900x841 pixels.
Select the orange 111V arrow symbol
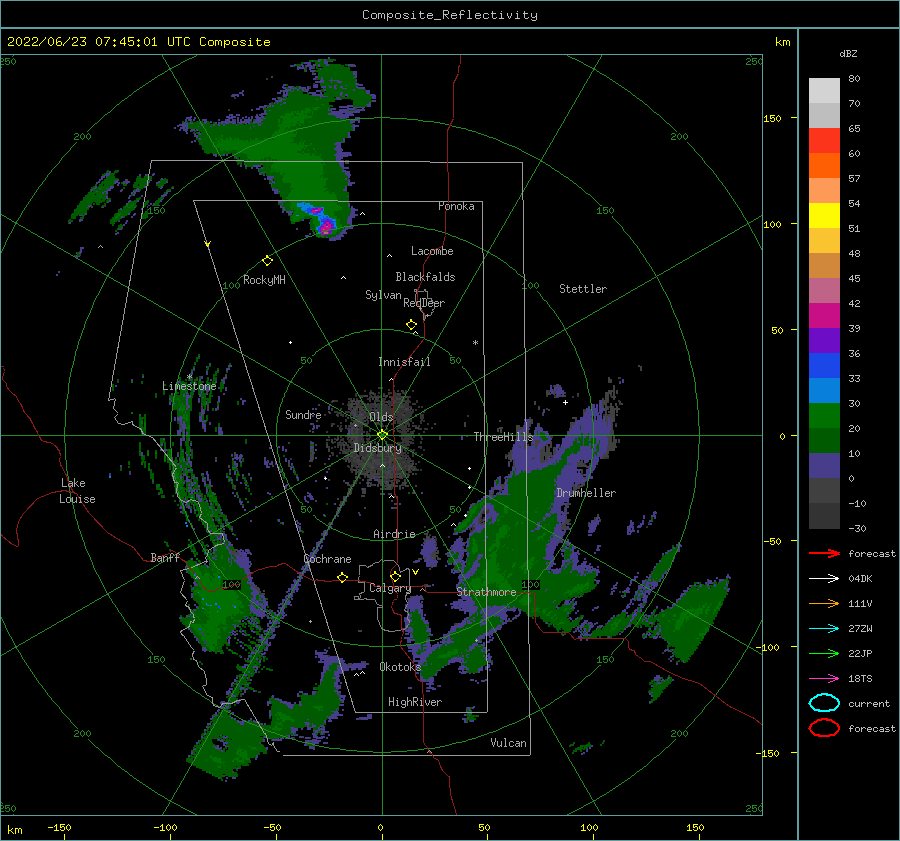(824, 603)
